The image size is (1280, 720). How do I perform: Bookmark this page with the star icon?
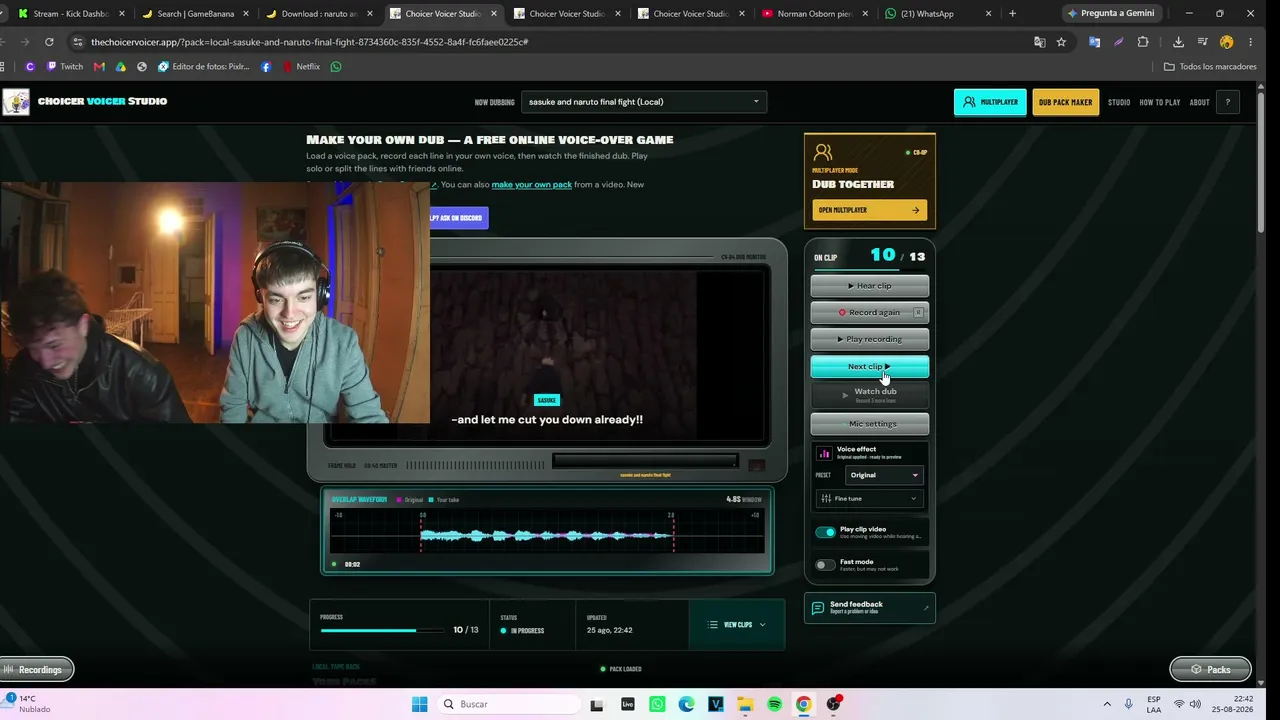1061,42
